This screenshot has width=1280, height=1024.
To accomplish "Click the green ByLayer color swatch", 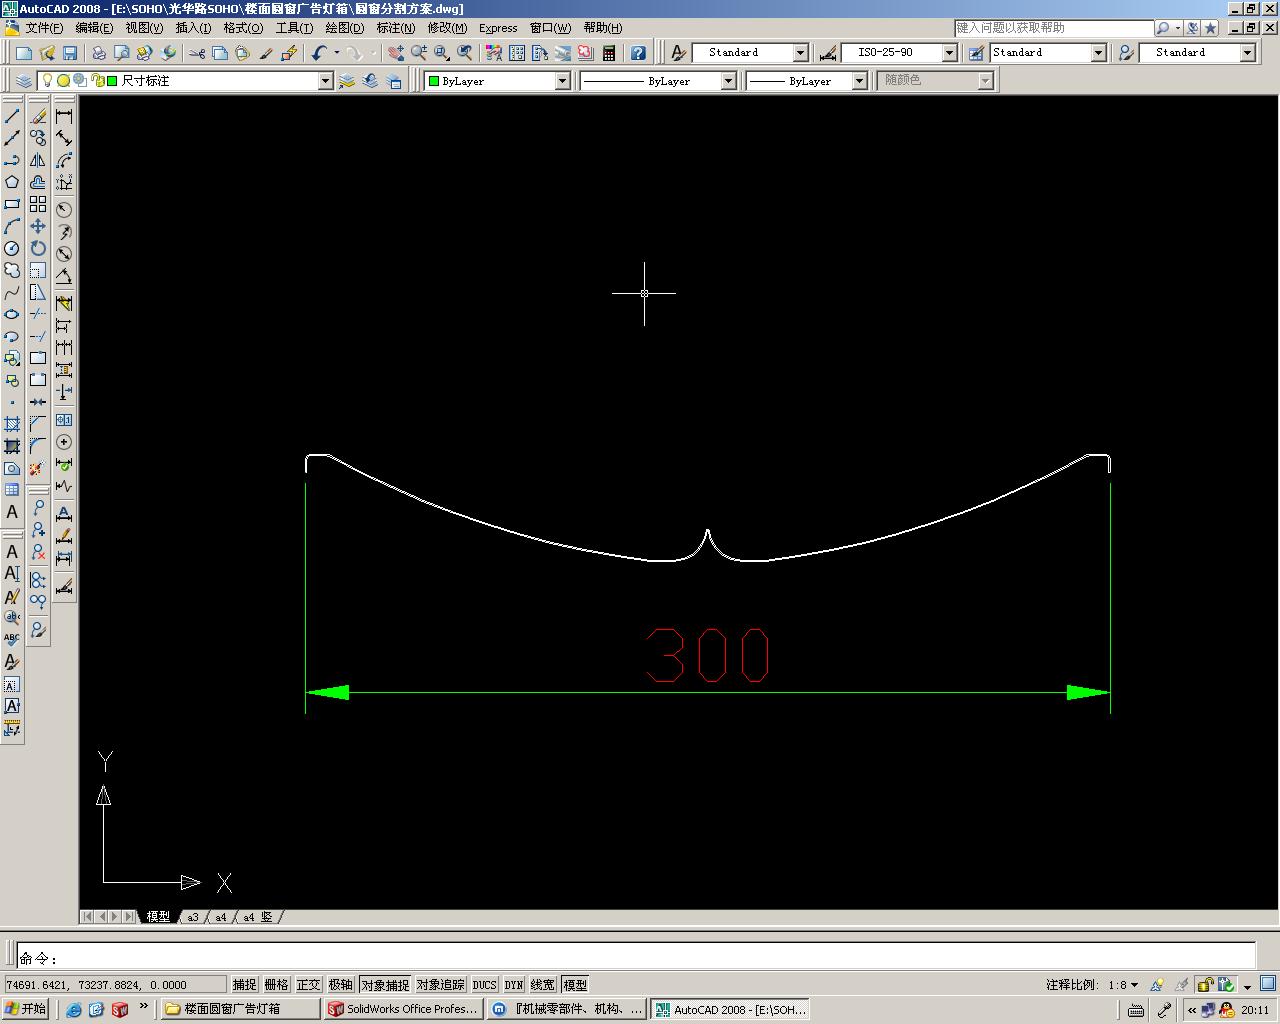I will (x=434, y=81).
